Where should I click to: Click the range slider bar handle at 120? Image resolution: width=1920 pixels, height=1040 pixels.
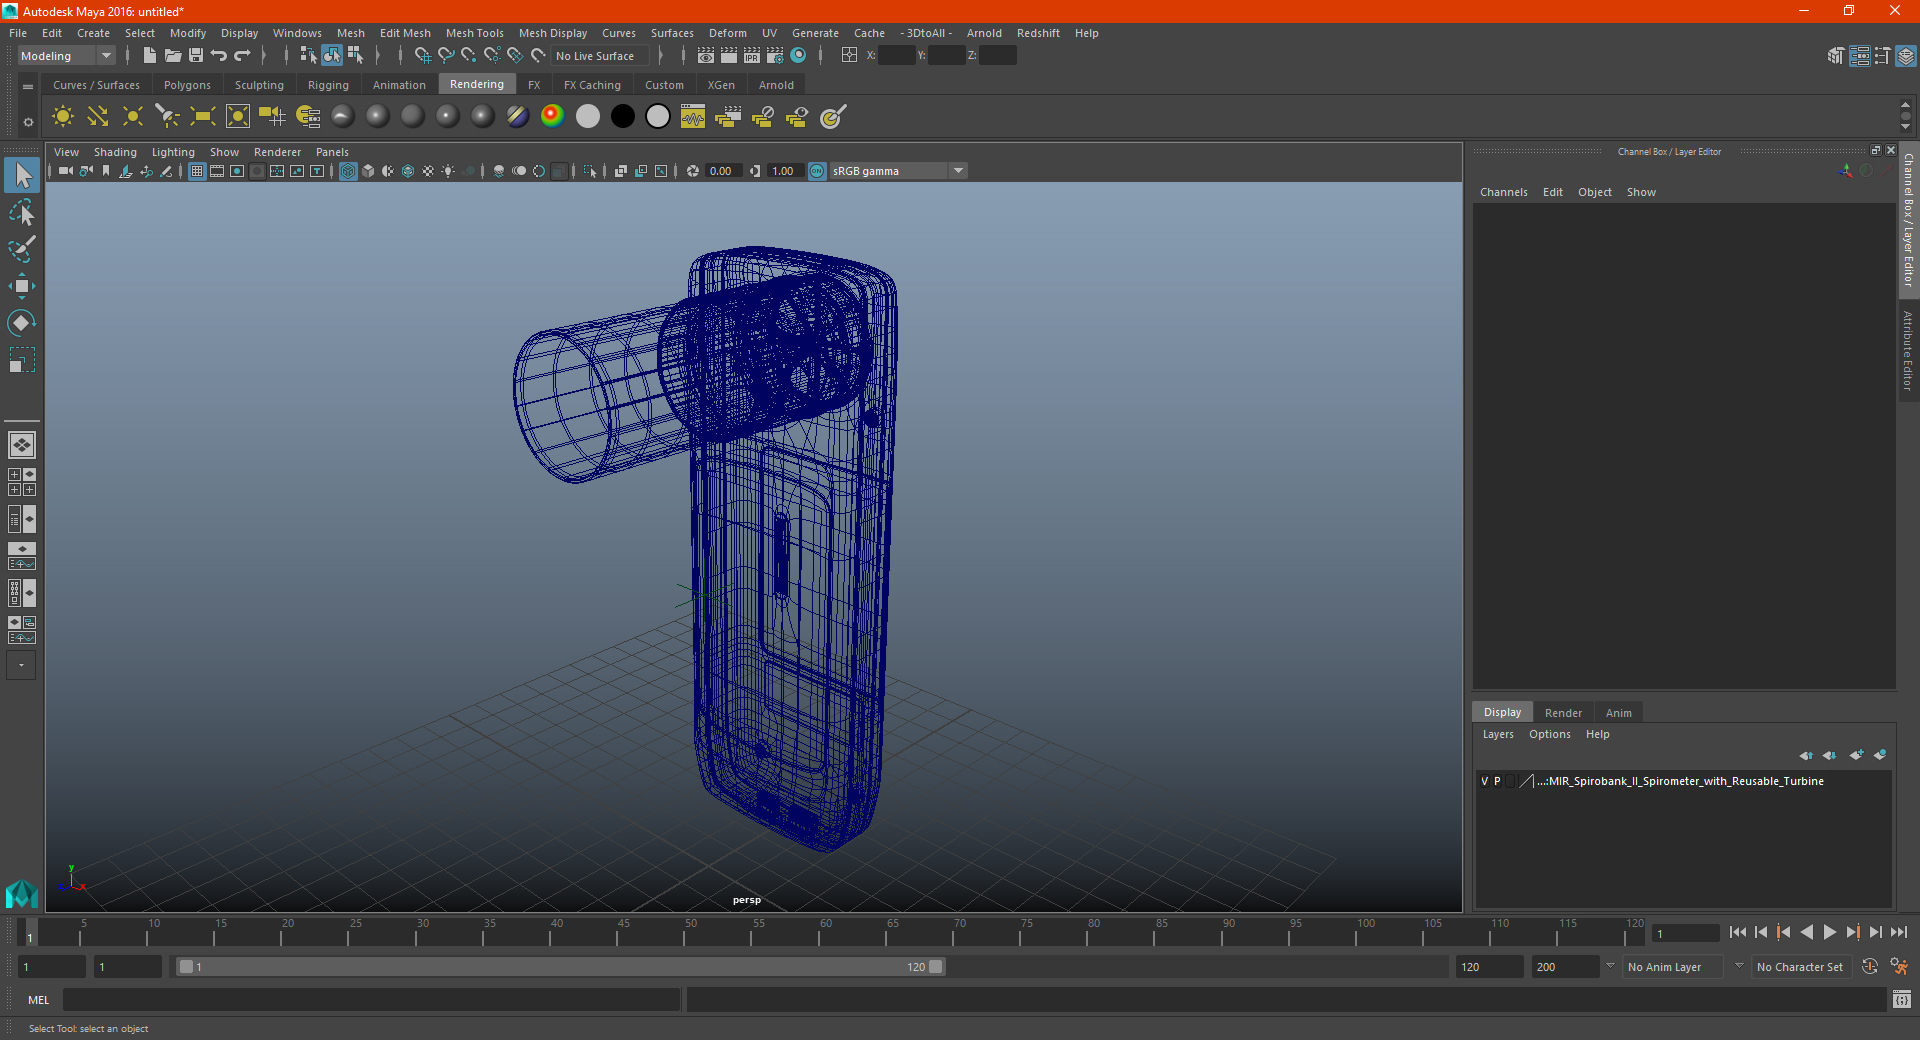pyautogui.click(x=936, y=967)
